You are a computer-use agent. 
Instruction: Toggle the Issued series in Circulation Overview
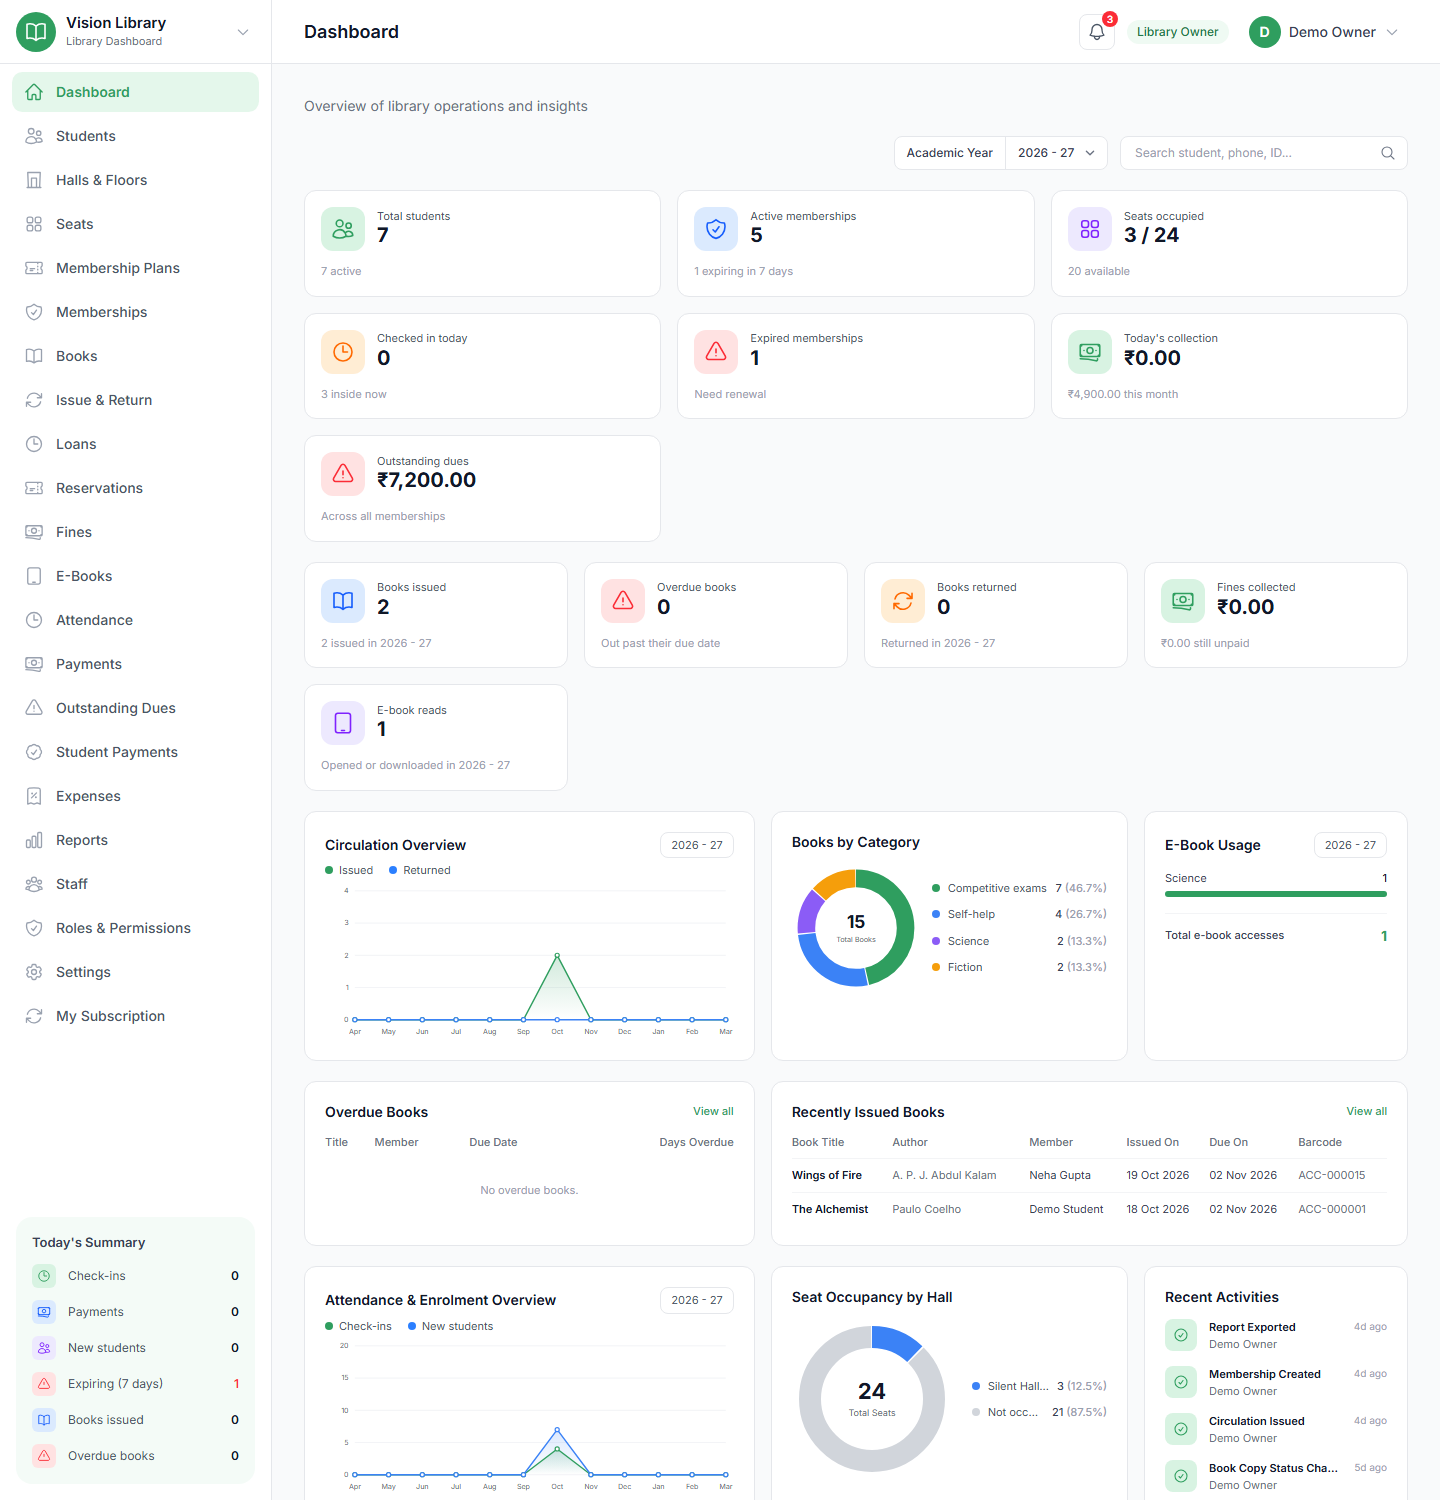point(349,870)
